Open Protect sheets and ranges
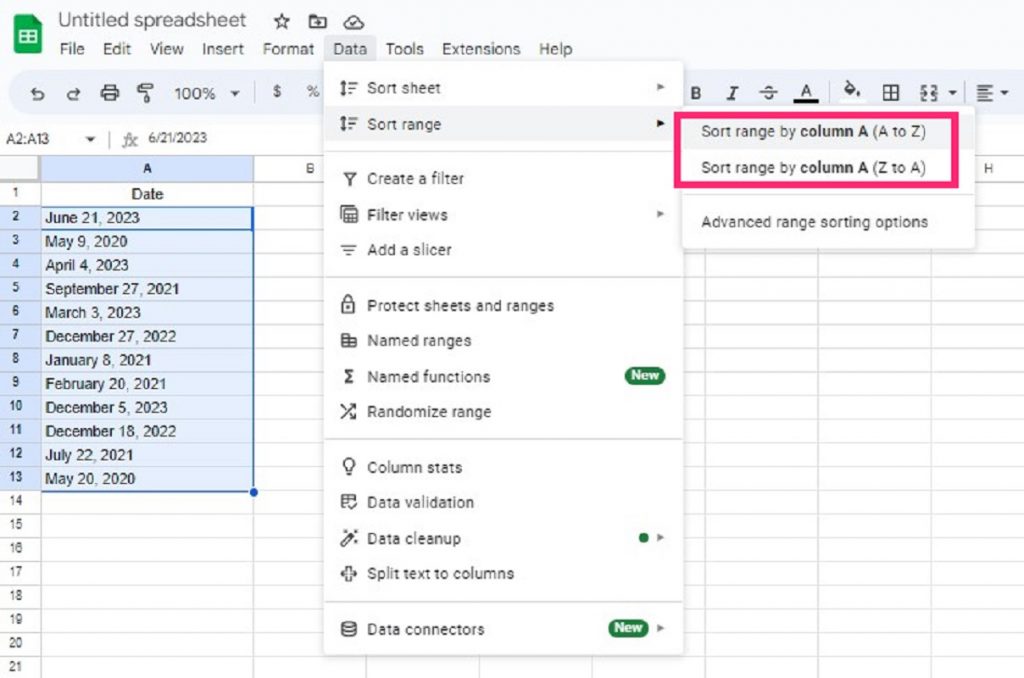The width and height of the screenshot is (1024, 678). pyautogui.click(x=503, y=305)
